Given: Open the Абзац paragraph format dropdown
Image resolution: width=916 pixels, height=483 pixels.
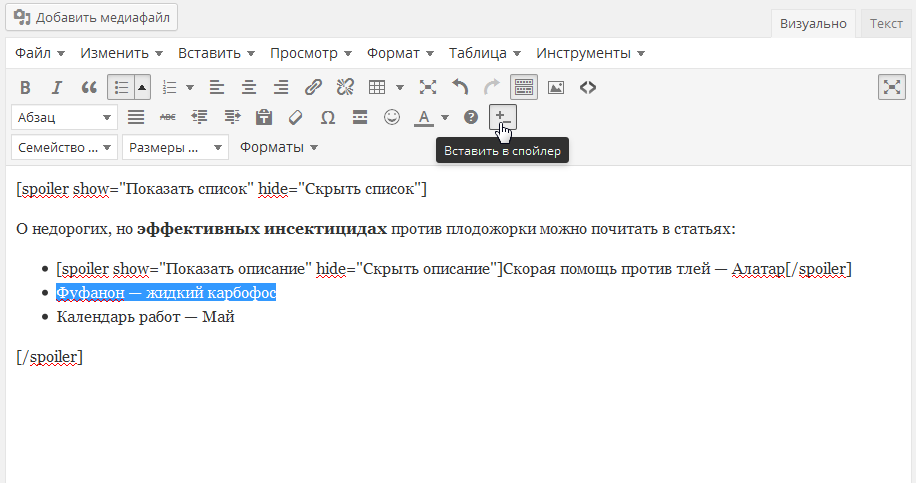Looking at the screenshot, I should click(64, 117).
